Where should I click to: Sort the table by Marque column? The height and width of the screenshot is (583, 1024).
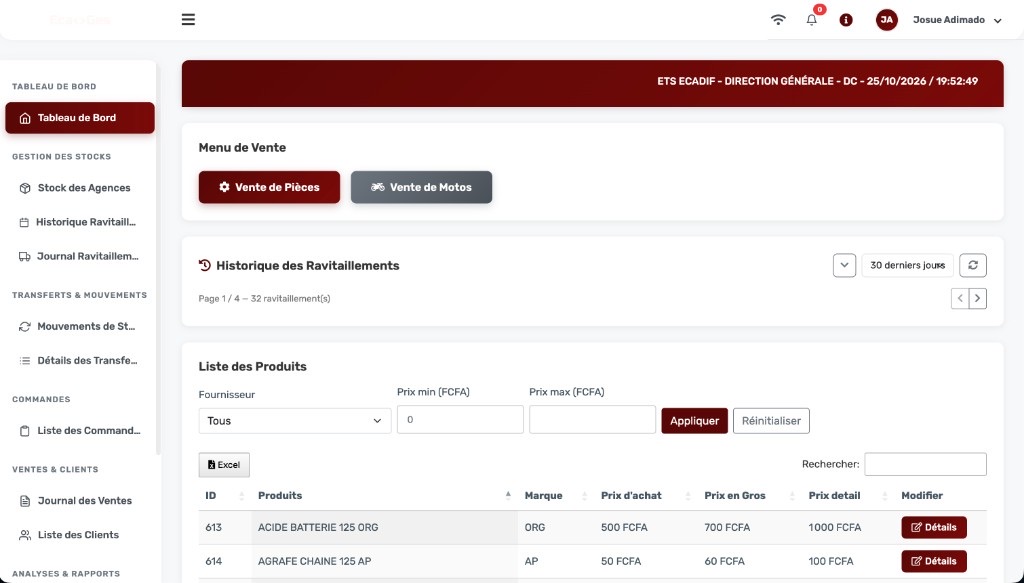(x=556, y=496)
